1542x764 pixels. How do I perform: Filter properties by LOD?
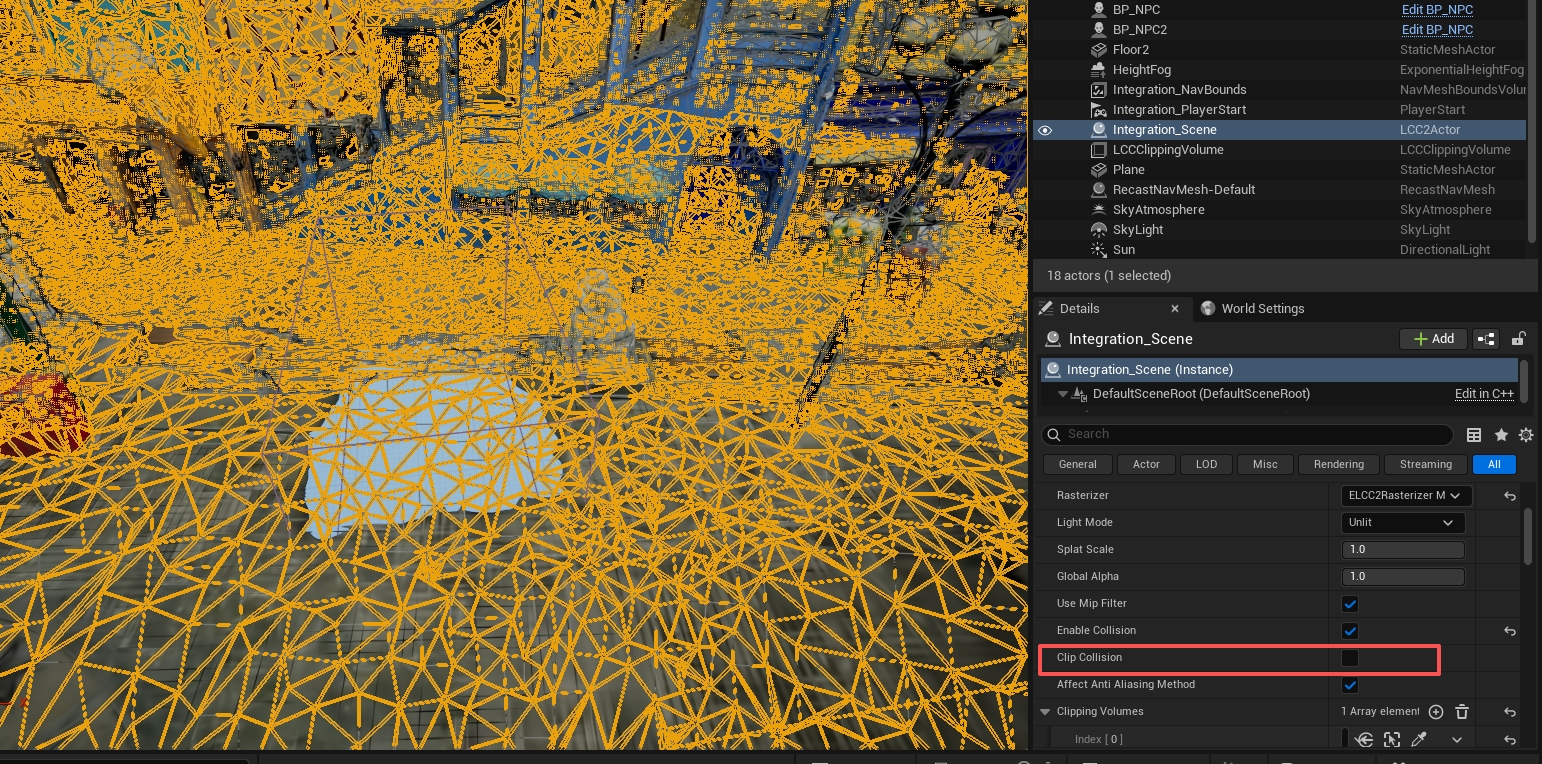tap(1207, 464)
